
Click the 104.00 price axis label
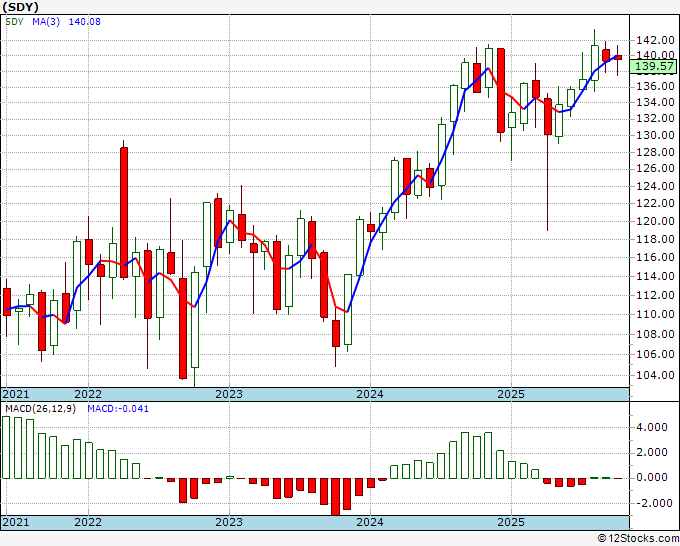(x=655, y=375)
